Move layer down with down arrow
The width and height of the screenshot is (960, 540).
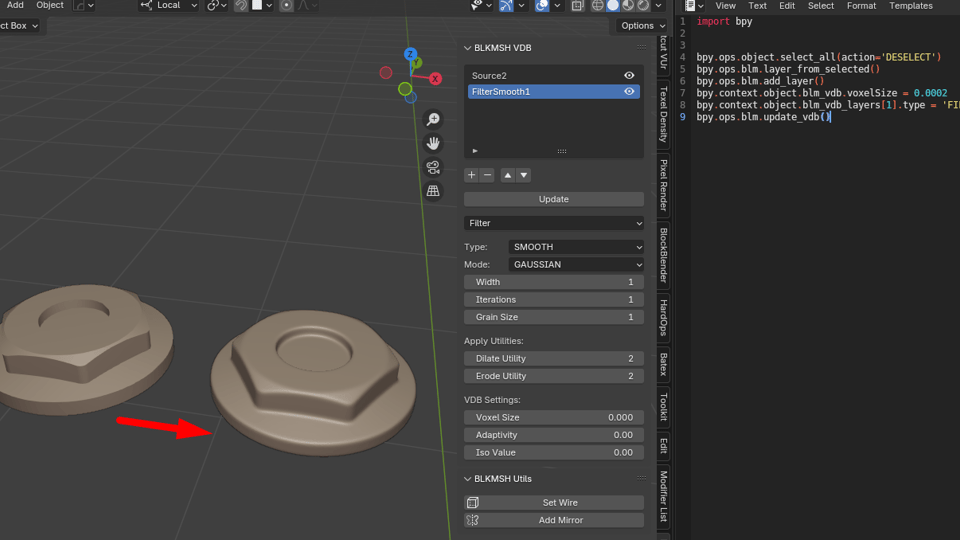[523, 175]
